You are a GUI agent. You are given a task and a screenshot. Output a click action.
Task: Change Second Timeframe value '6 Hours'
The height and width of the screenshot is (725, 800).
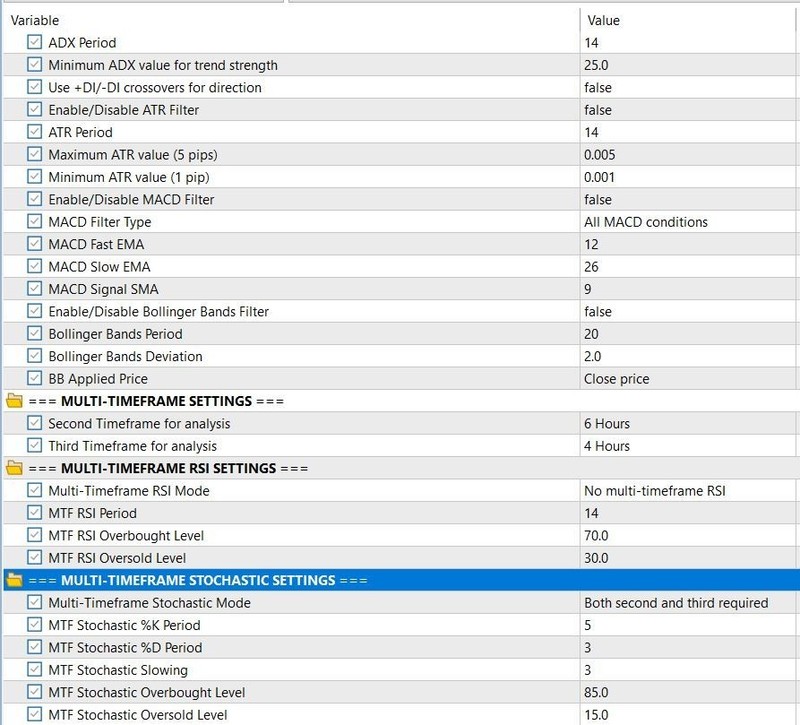(x=689, y=423)
